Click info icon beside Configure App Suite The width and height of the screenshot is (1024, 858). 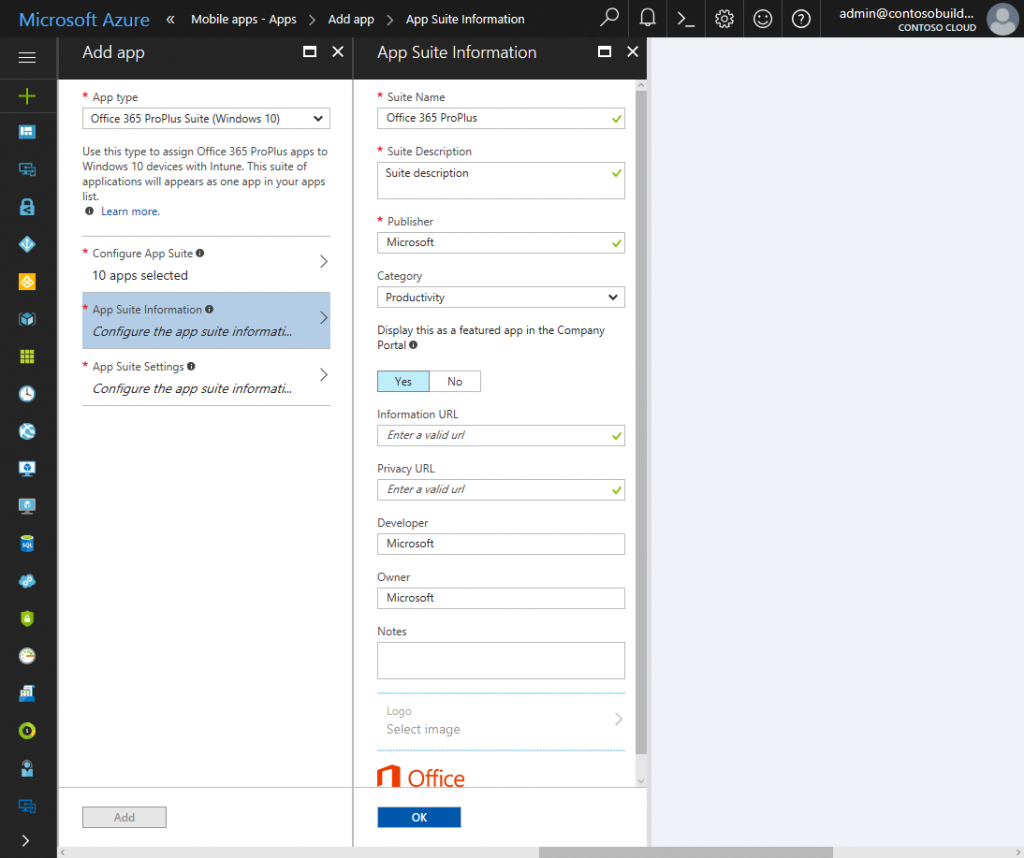(x=200, y=253)
